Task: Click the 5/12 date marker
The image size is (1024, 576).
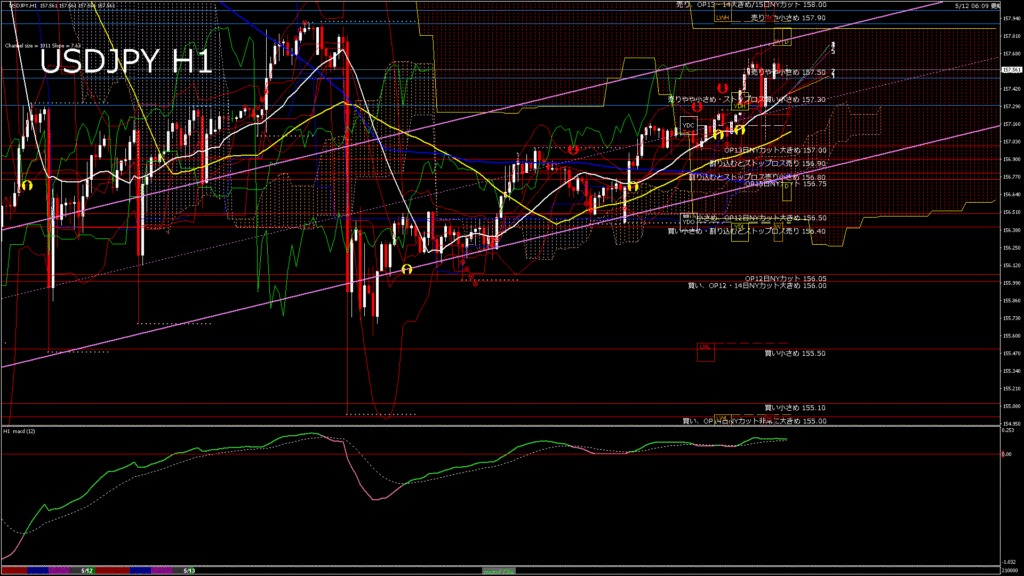Action: (x=87, y=571)
